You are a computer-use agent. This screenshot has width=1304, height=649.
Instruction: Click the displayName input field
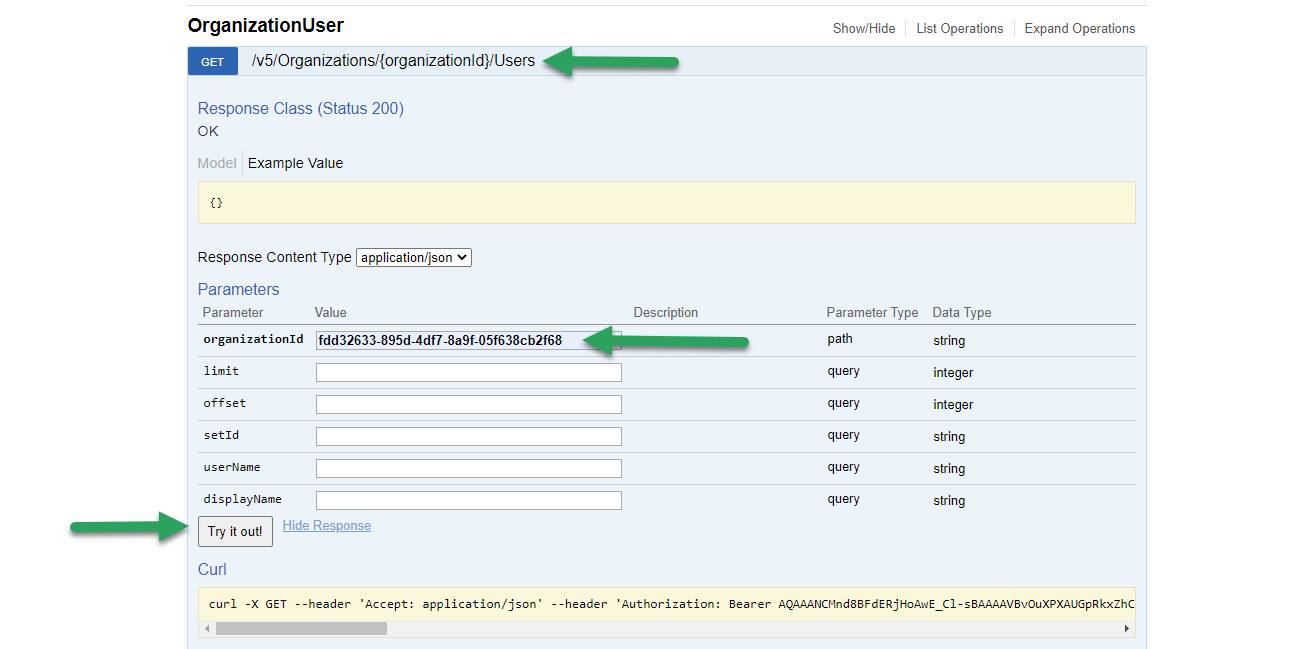point(468,500)
